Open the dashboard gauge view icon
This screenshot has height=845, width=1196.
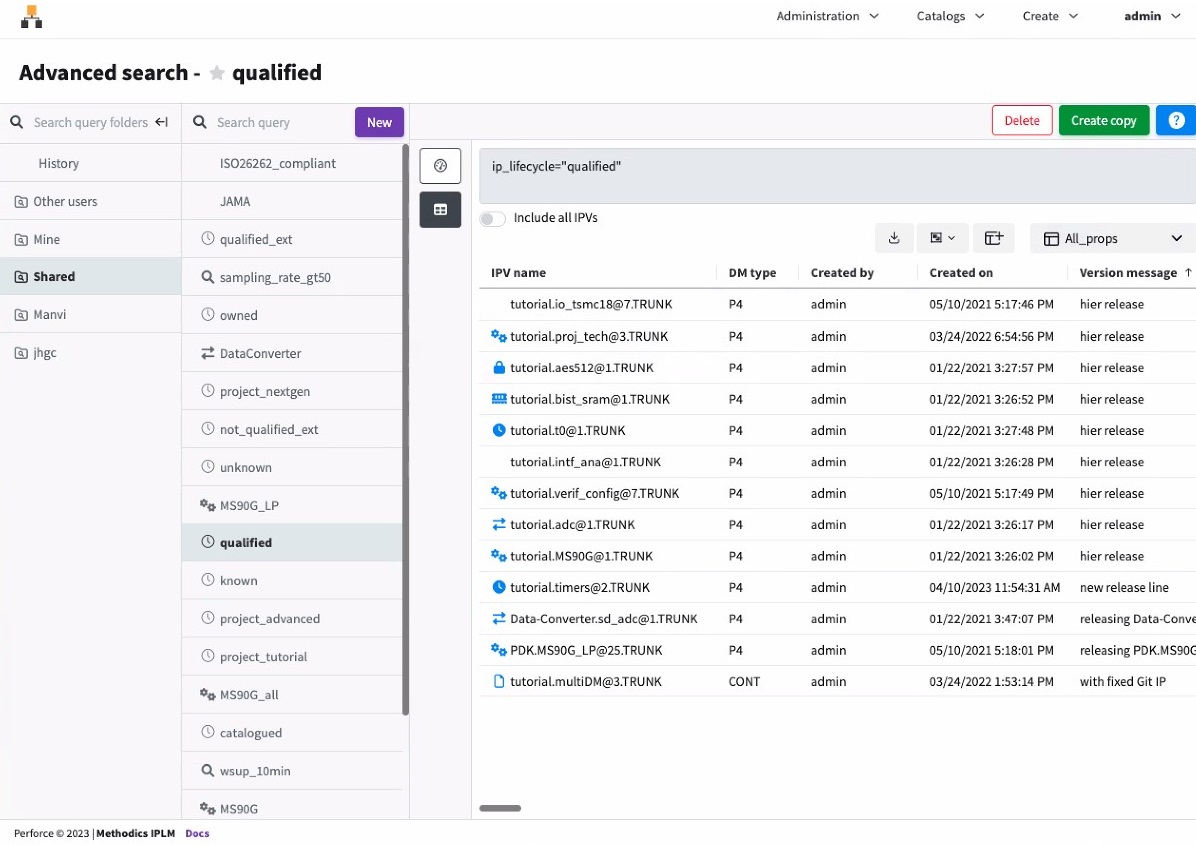pyautogui.click(x=440, y=165)
